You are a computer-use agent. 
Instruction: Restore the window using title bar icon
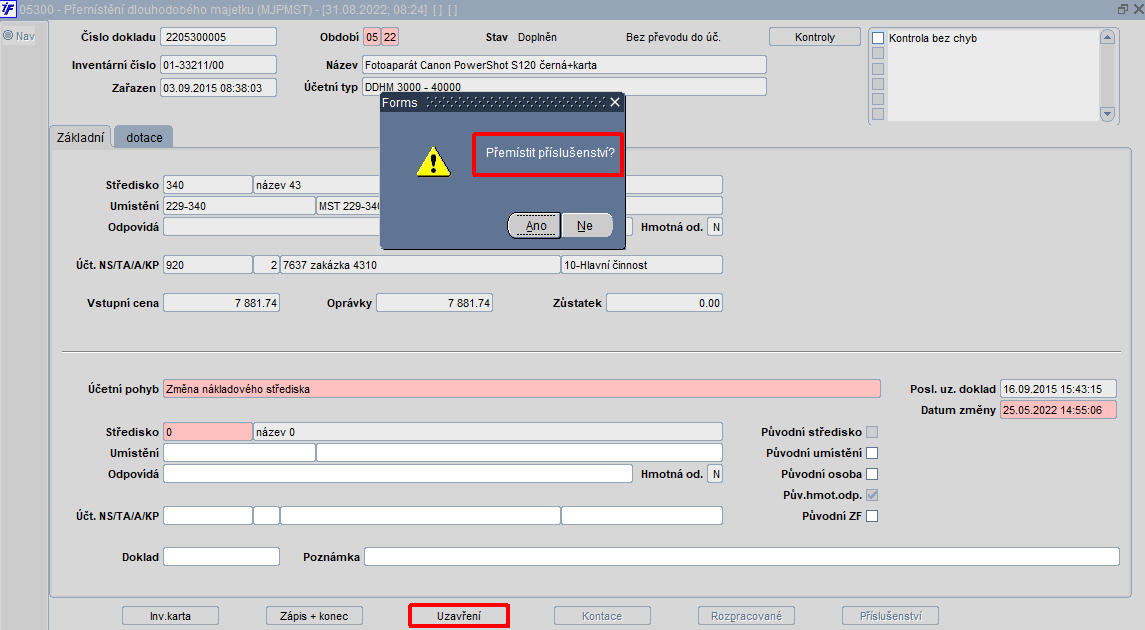coord(1122,9)
